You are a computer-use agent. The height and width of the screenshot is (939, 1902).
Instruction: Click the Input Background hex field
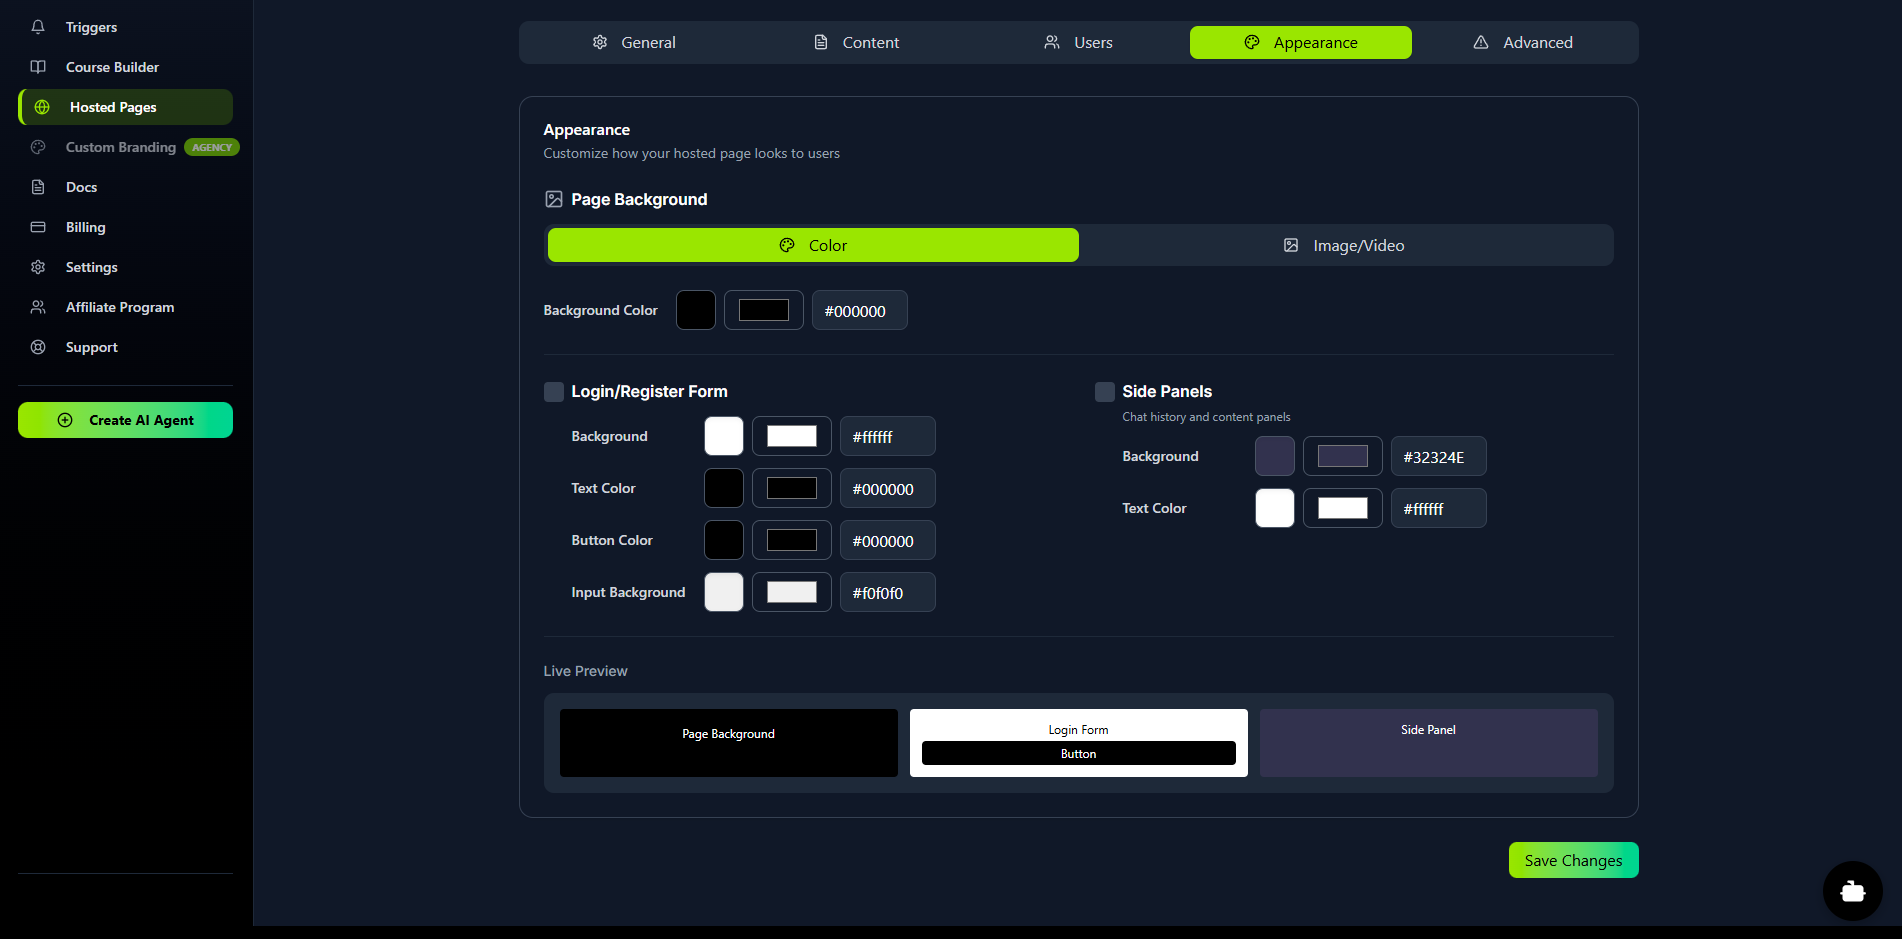coord(887,592)
